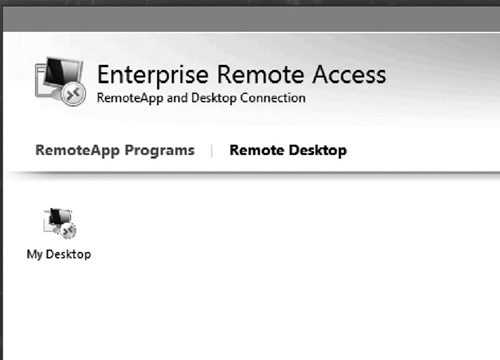Click the small arrows badge on My Desktop icon

click(69, 231)
